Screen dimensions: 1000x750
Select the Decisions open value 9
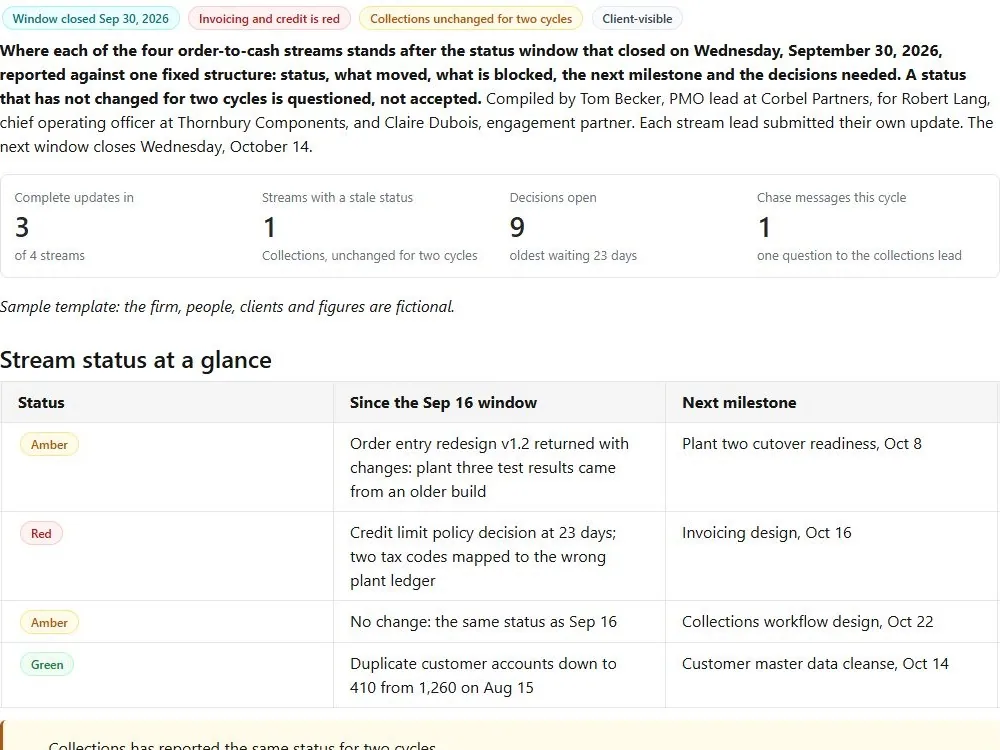click(x=517, y=227)
